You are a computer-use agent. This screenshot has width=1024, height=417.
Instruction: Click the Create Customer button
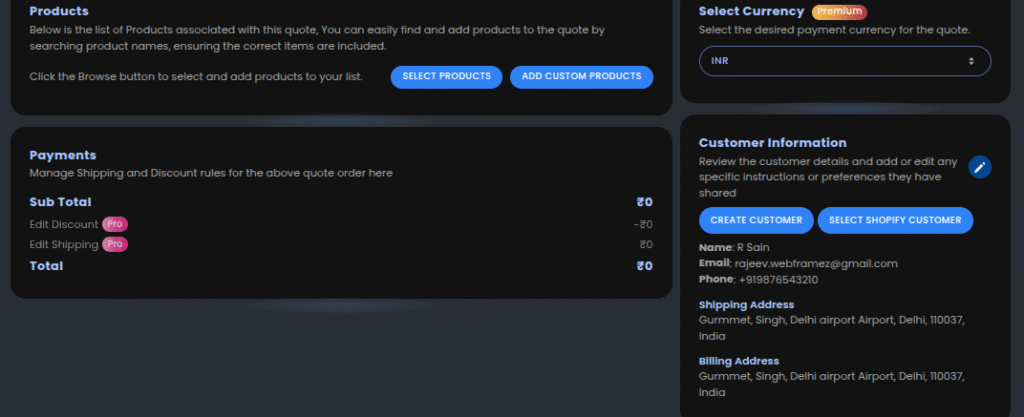click(756, 221)
